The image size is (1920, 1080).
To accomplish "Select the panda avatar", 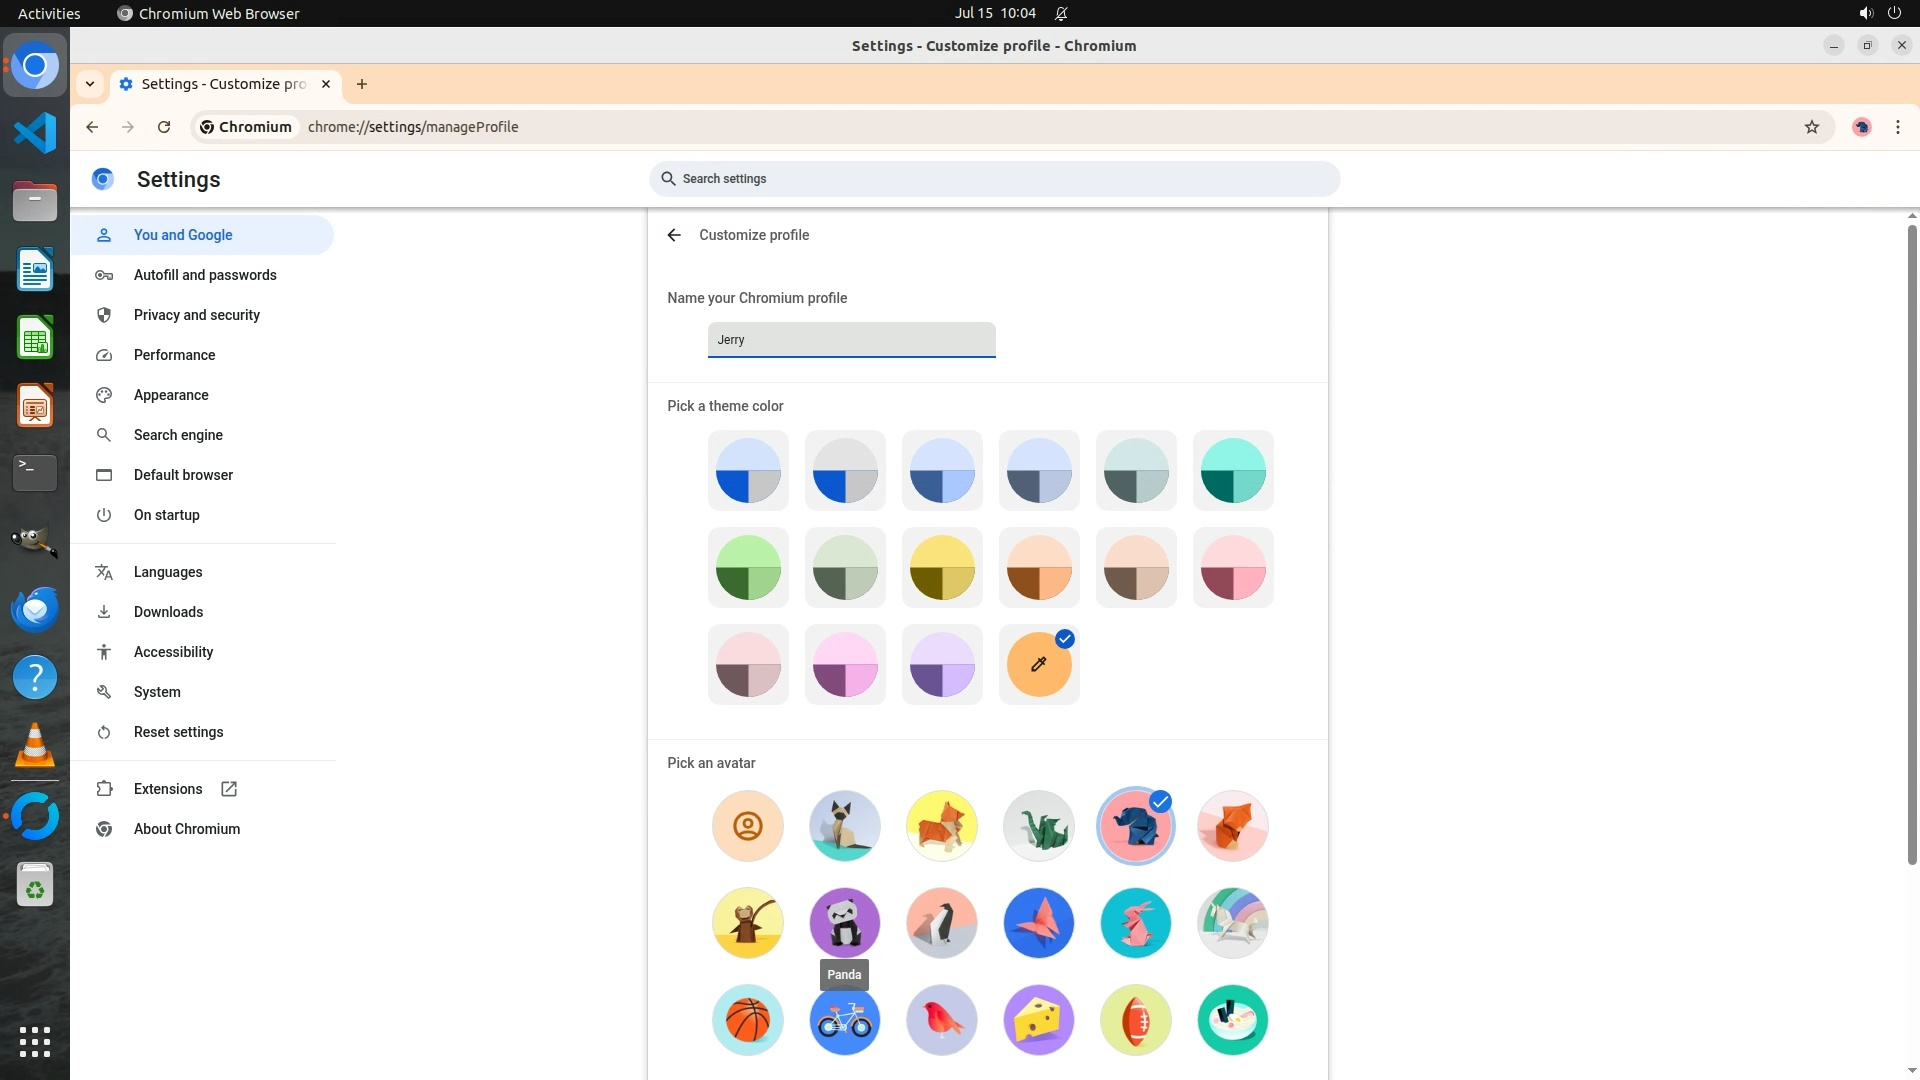I will point(844,922).
